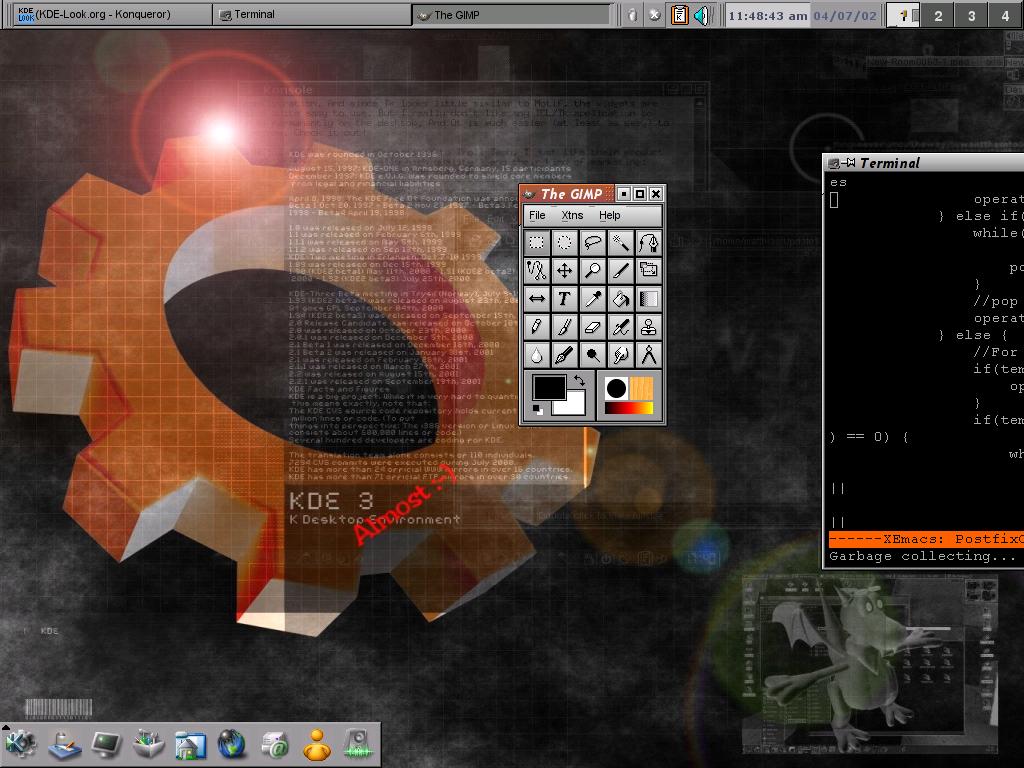Click the mouse tray icon

coord(632,14)
